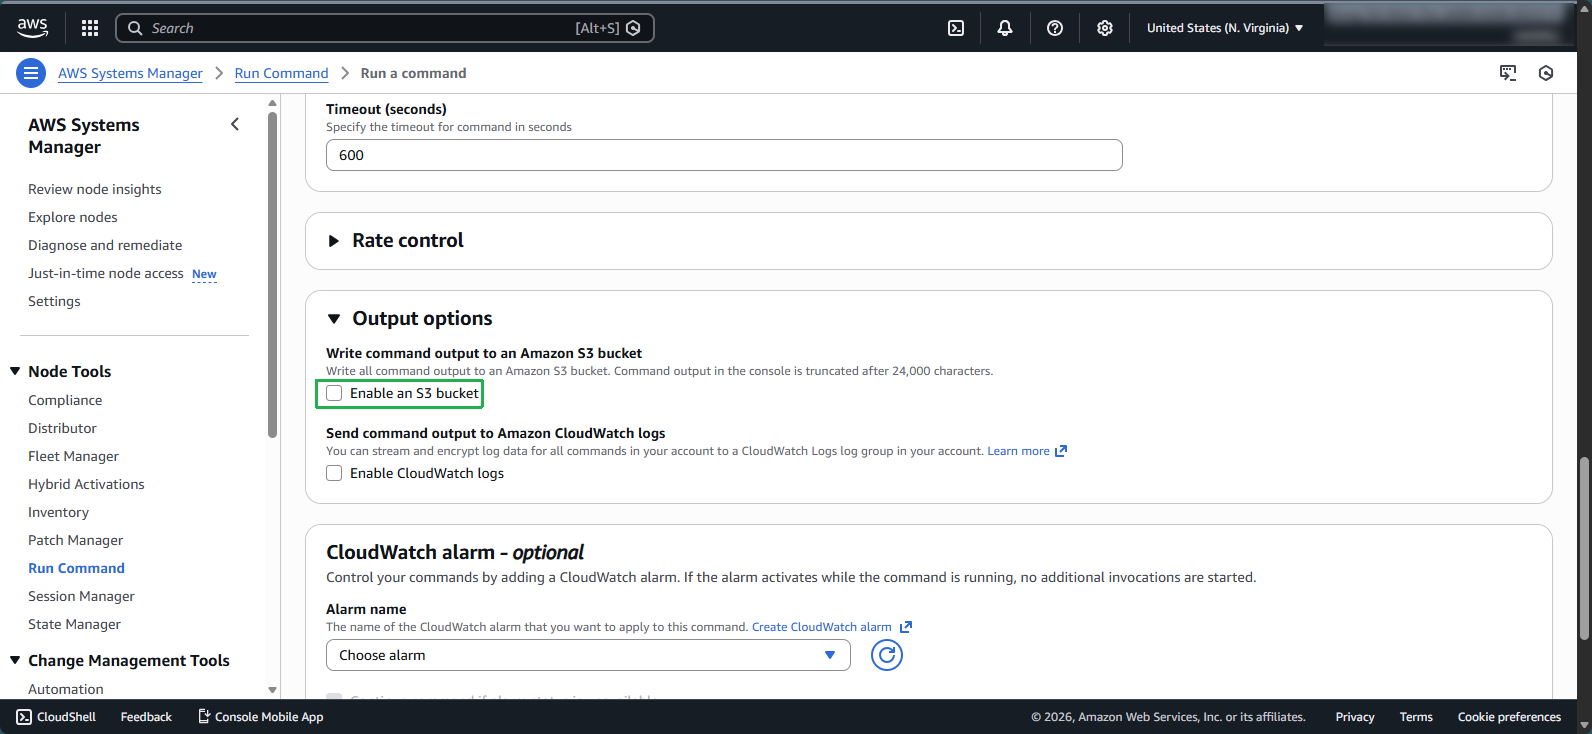Open the settings gear icon

coord(1105,28)
